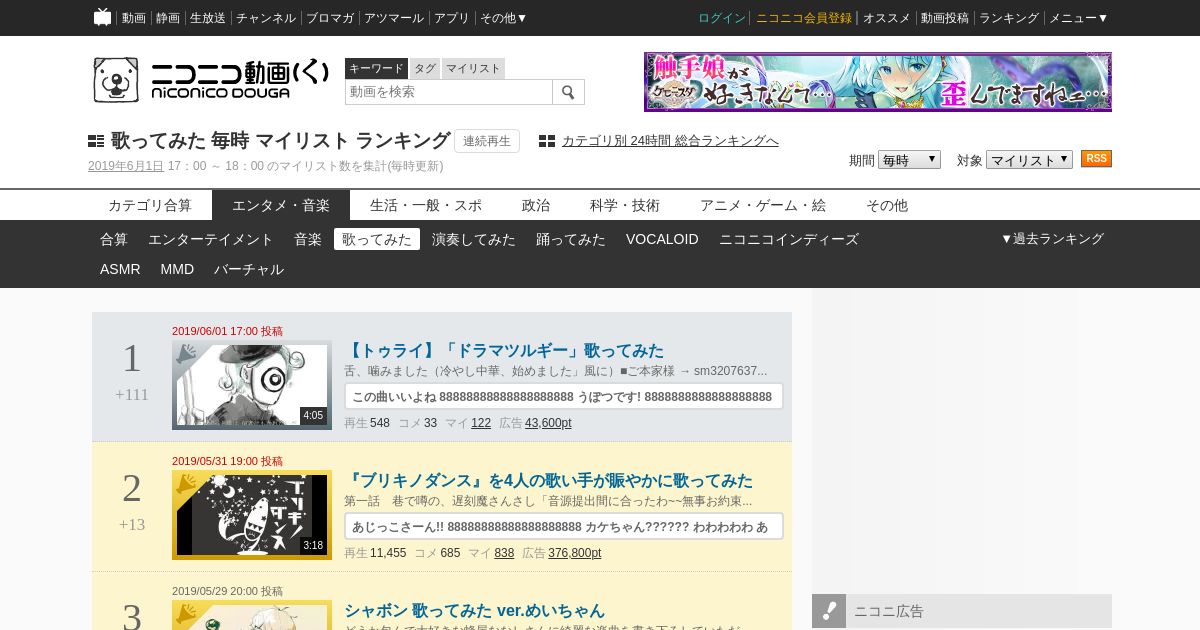Switch to カテゴリ合算 category tab

coord(150,205)
